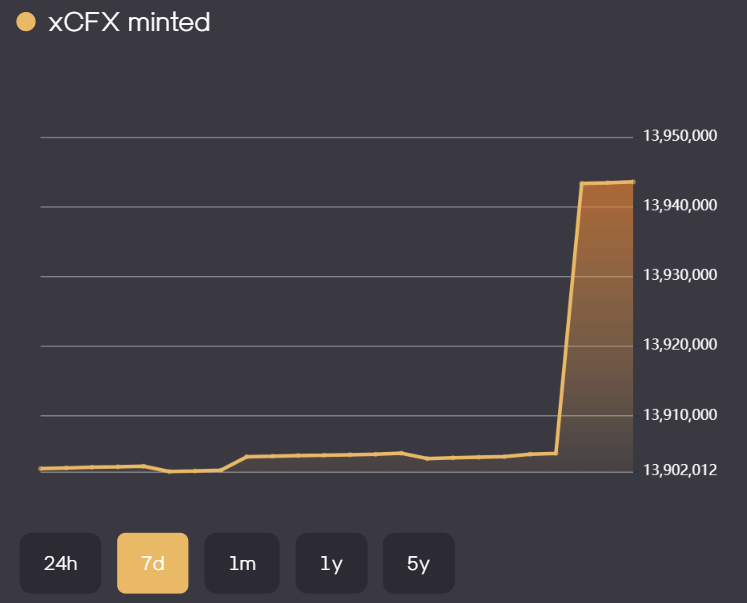747x603 pixels.
Task: Click the last data point of the line
Action: pos(633,182)
